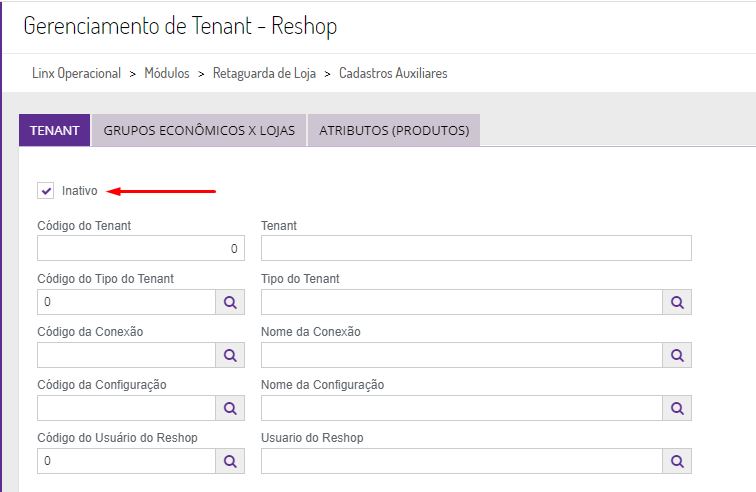Open Retaguarda de Loja breadcrumb
Viewport: 756px width, 492px height.
(264, 74)
